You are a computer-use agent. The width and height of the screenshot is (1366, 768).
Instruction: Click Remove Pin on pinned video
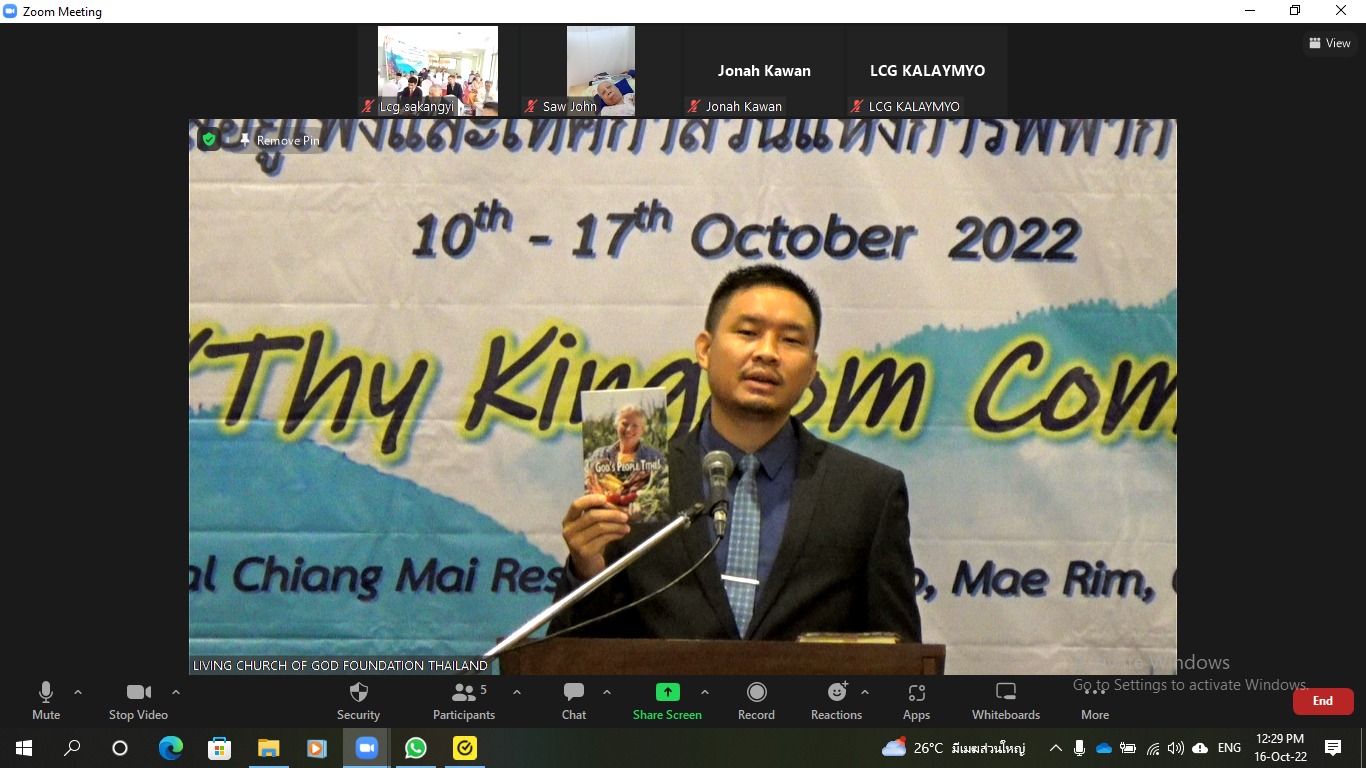pyautogui.click(x=279, y=141)
